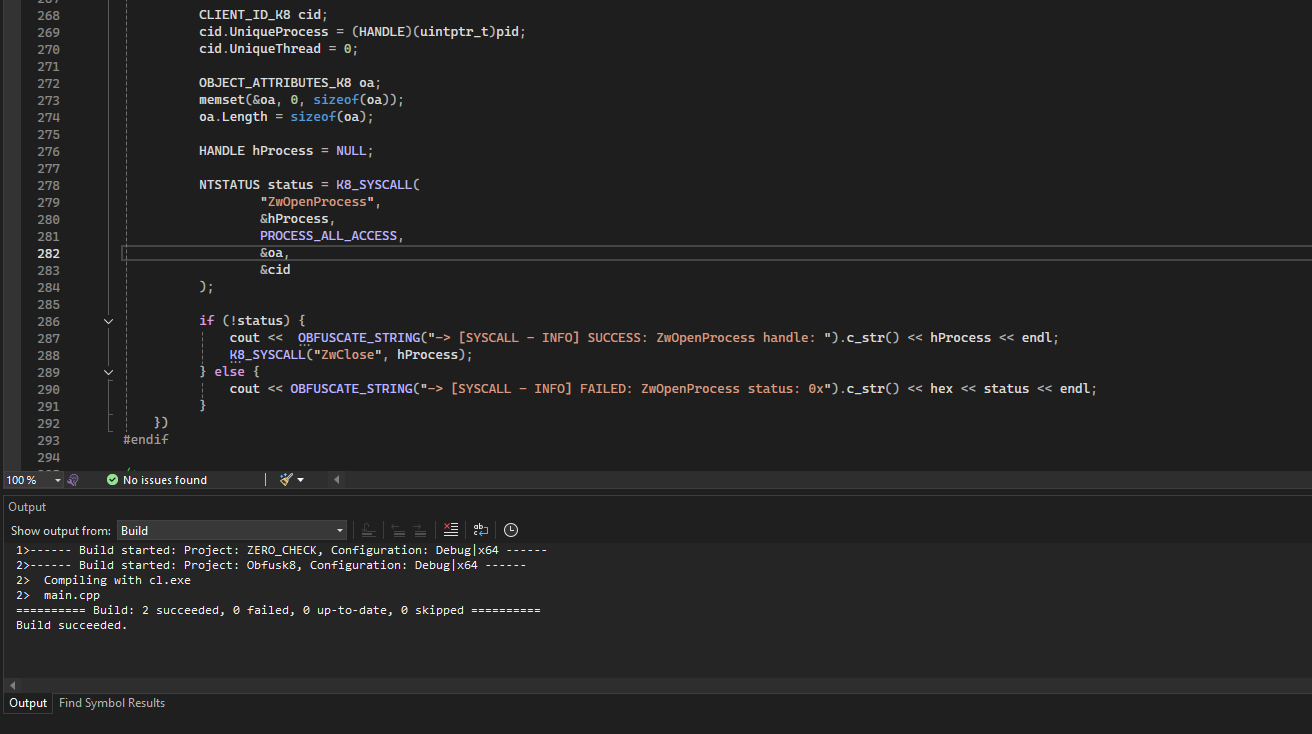
Task: Click the Output panel title
Action: (27, 507)
